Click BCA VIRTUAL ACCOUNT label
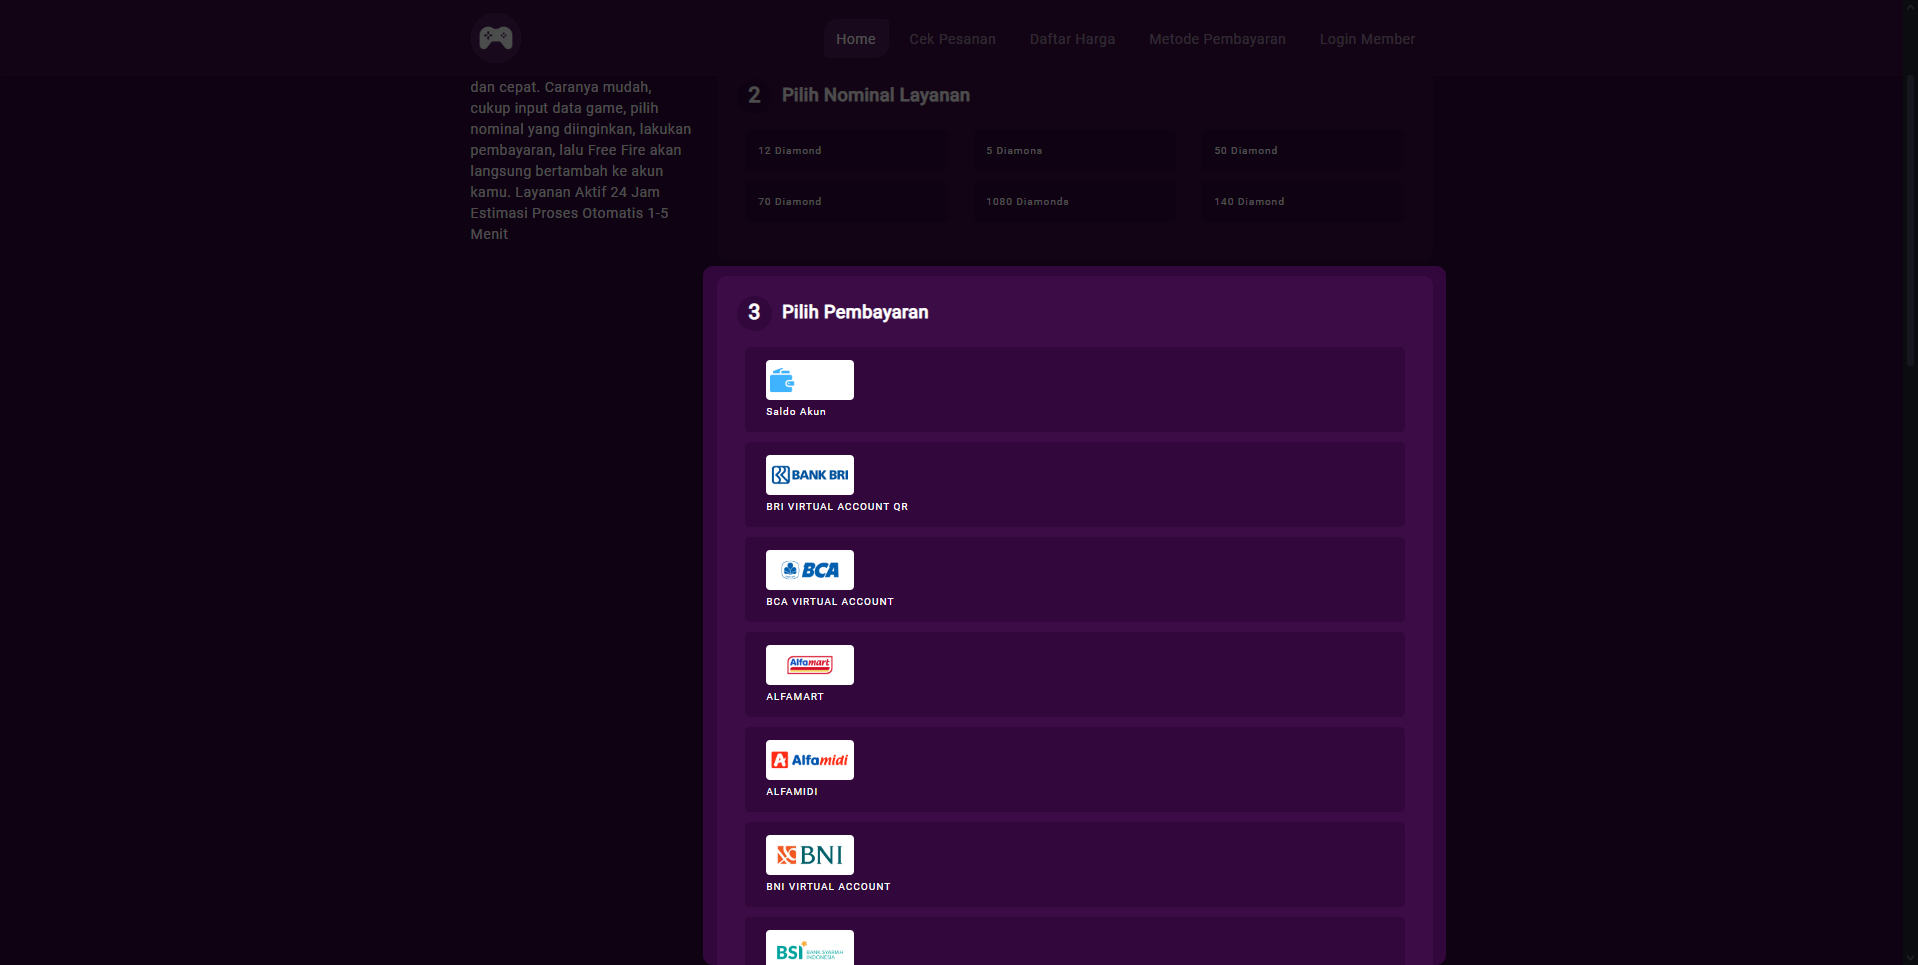The height and width of the screenshot is (965, 1918). click(x=830, y=602)
